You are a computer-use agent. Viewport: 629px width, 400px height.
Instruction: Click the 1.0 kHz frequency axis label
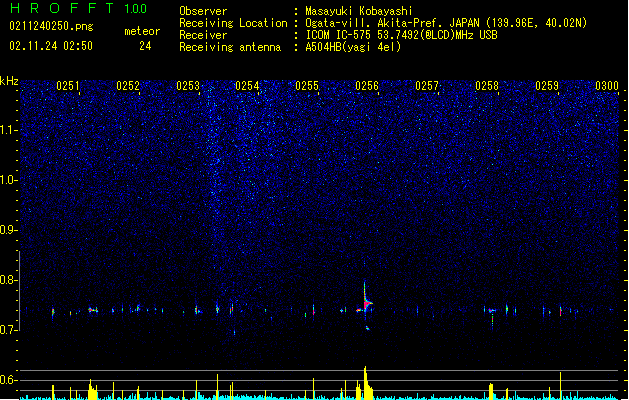coord(9,180)
